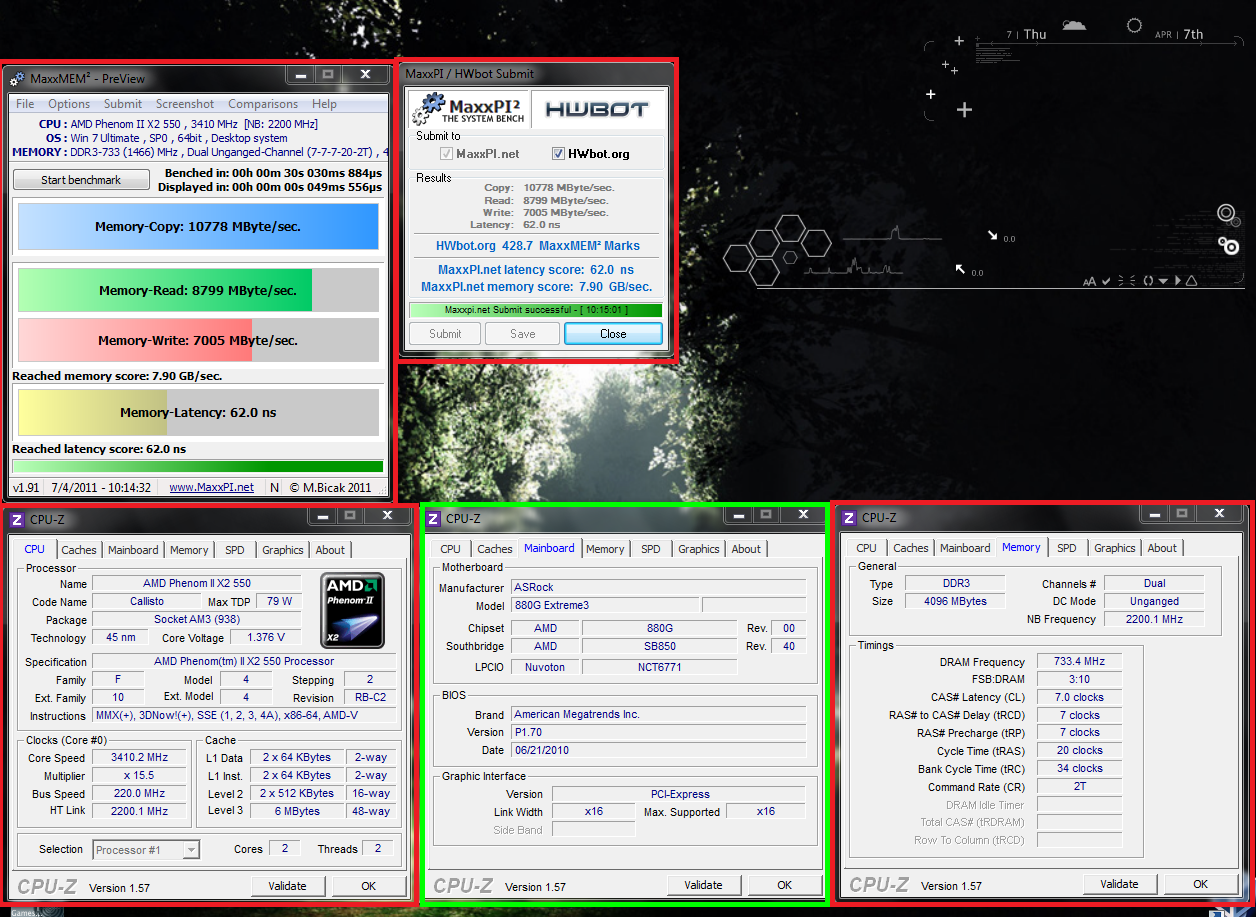Click the CPU-Z title icon in the CPU tab window
This screenshot has width=1256, height=917.
[x=17, y=519]
